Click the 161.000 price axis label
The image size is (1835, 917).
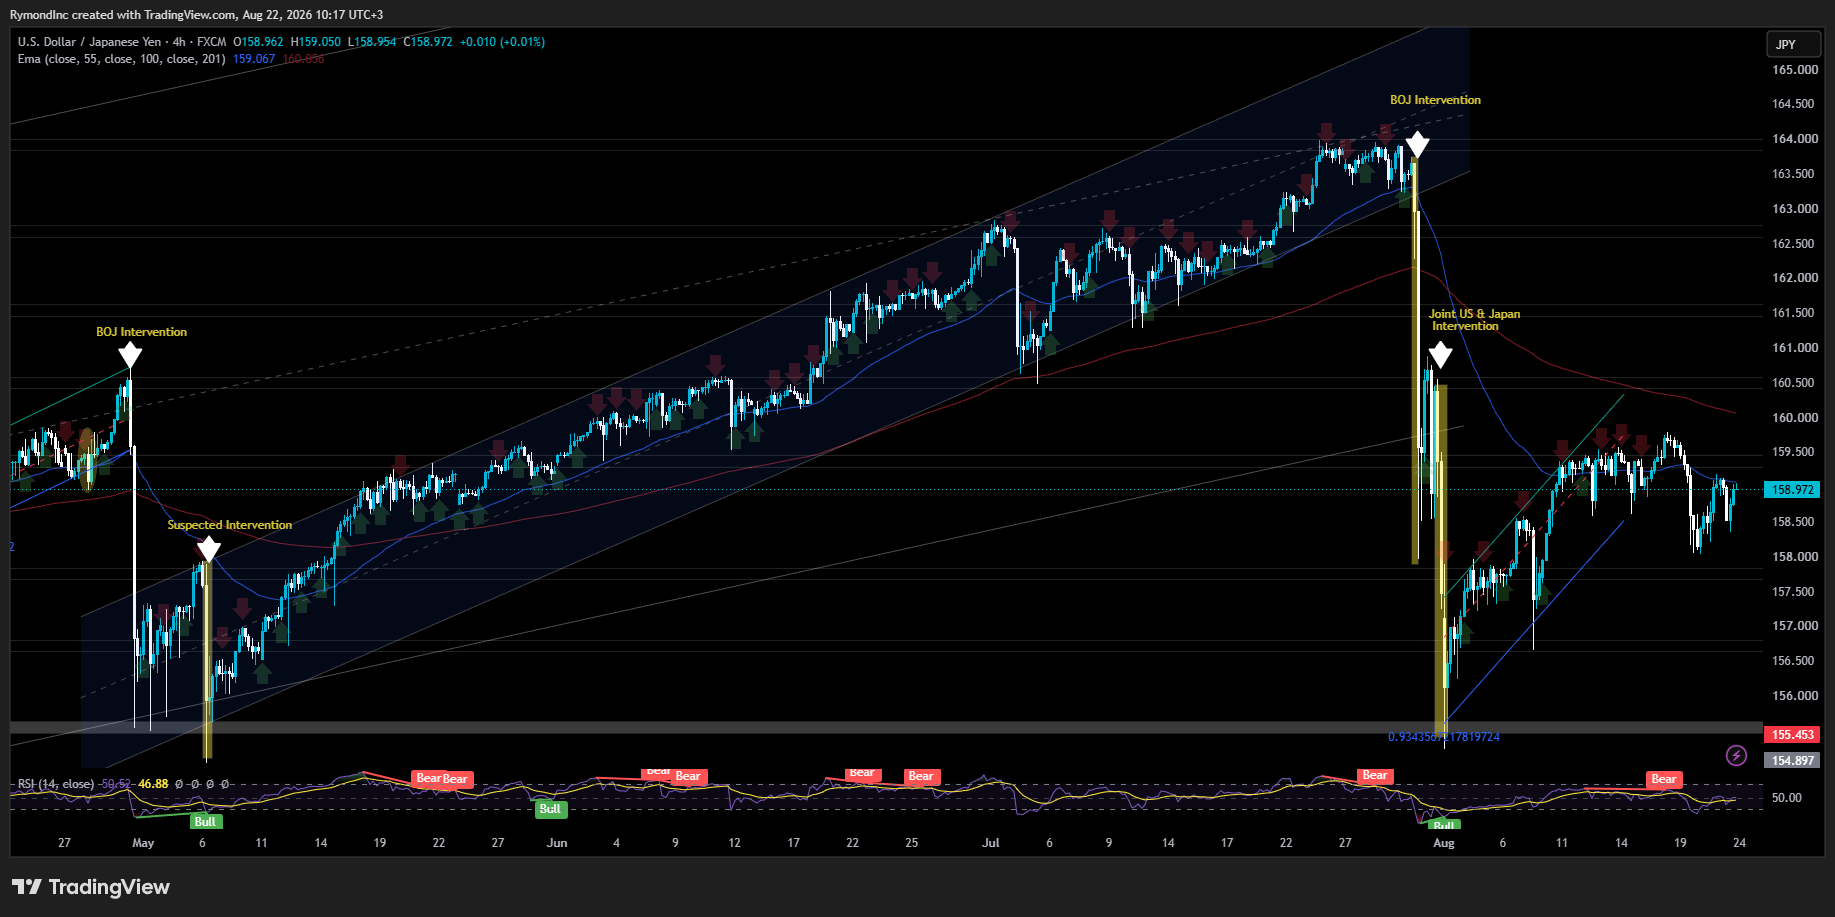(1795, 348)
